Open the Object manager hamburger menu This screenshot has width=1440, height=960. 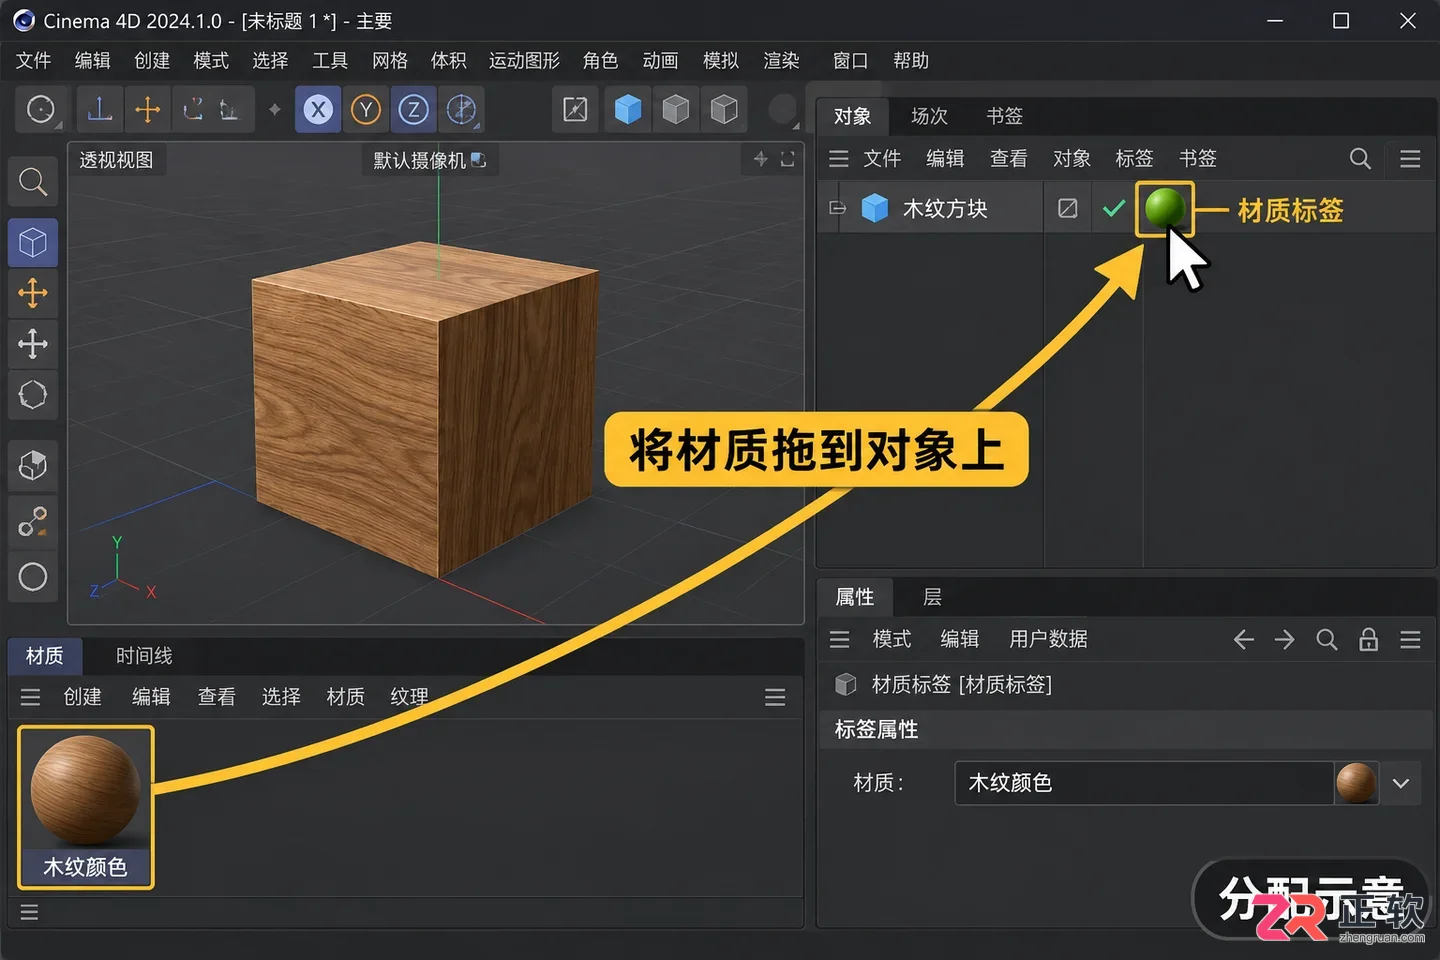pos(839,158)
